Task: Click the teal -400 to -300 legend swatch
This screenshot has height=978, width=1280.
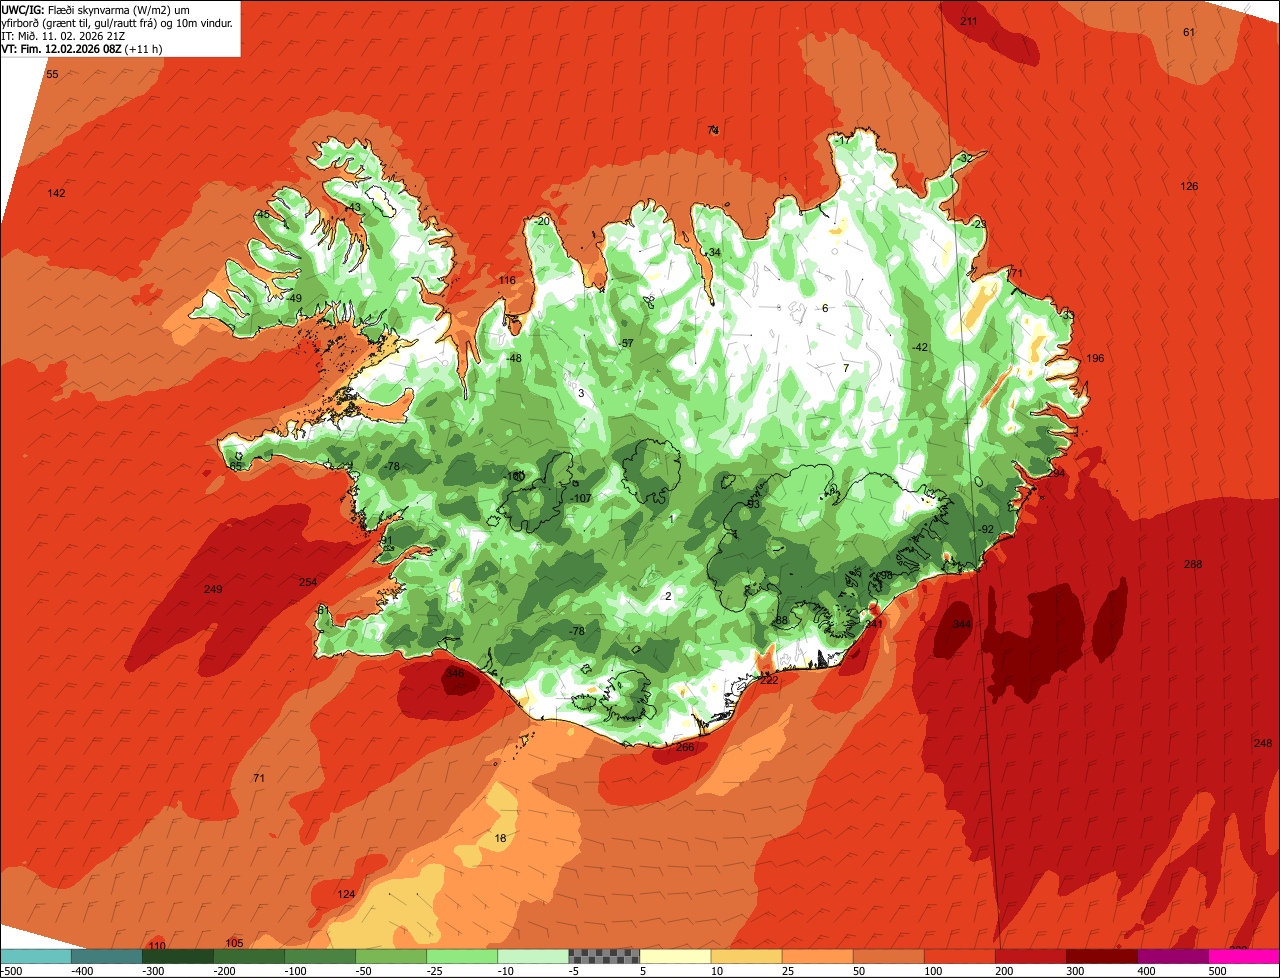Action: click(106, 956)
